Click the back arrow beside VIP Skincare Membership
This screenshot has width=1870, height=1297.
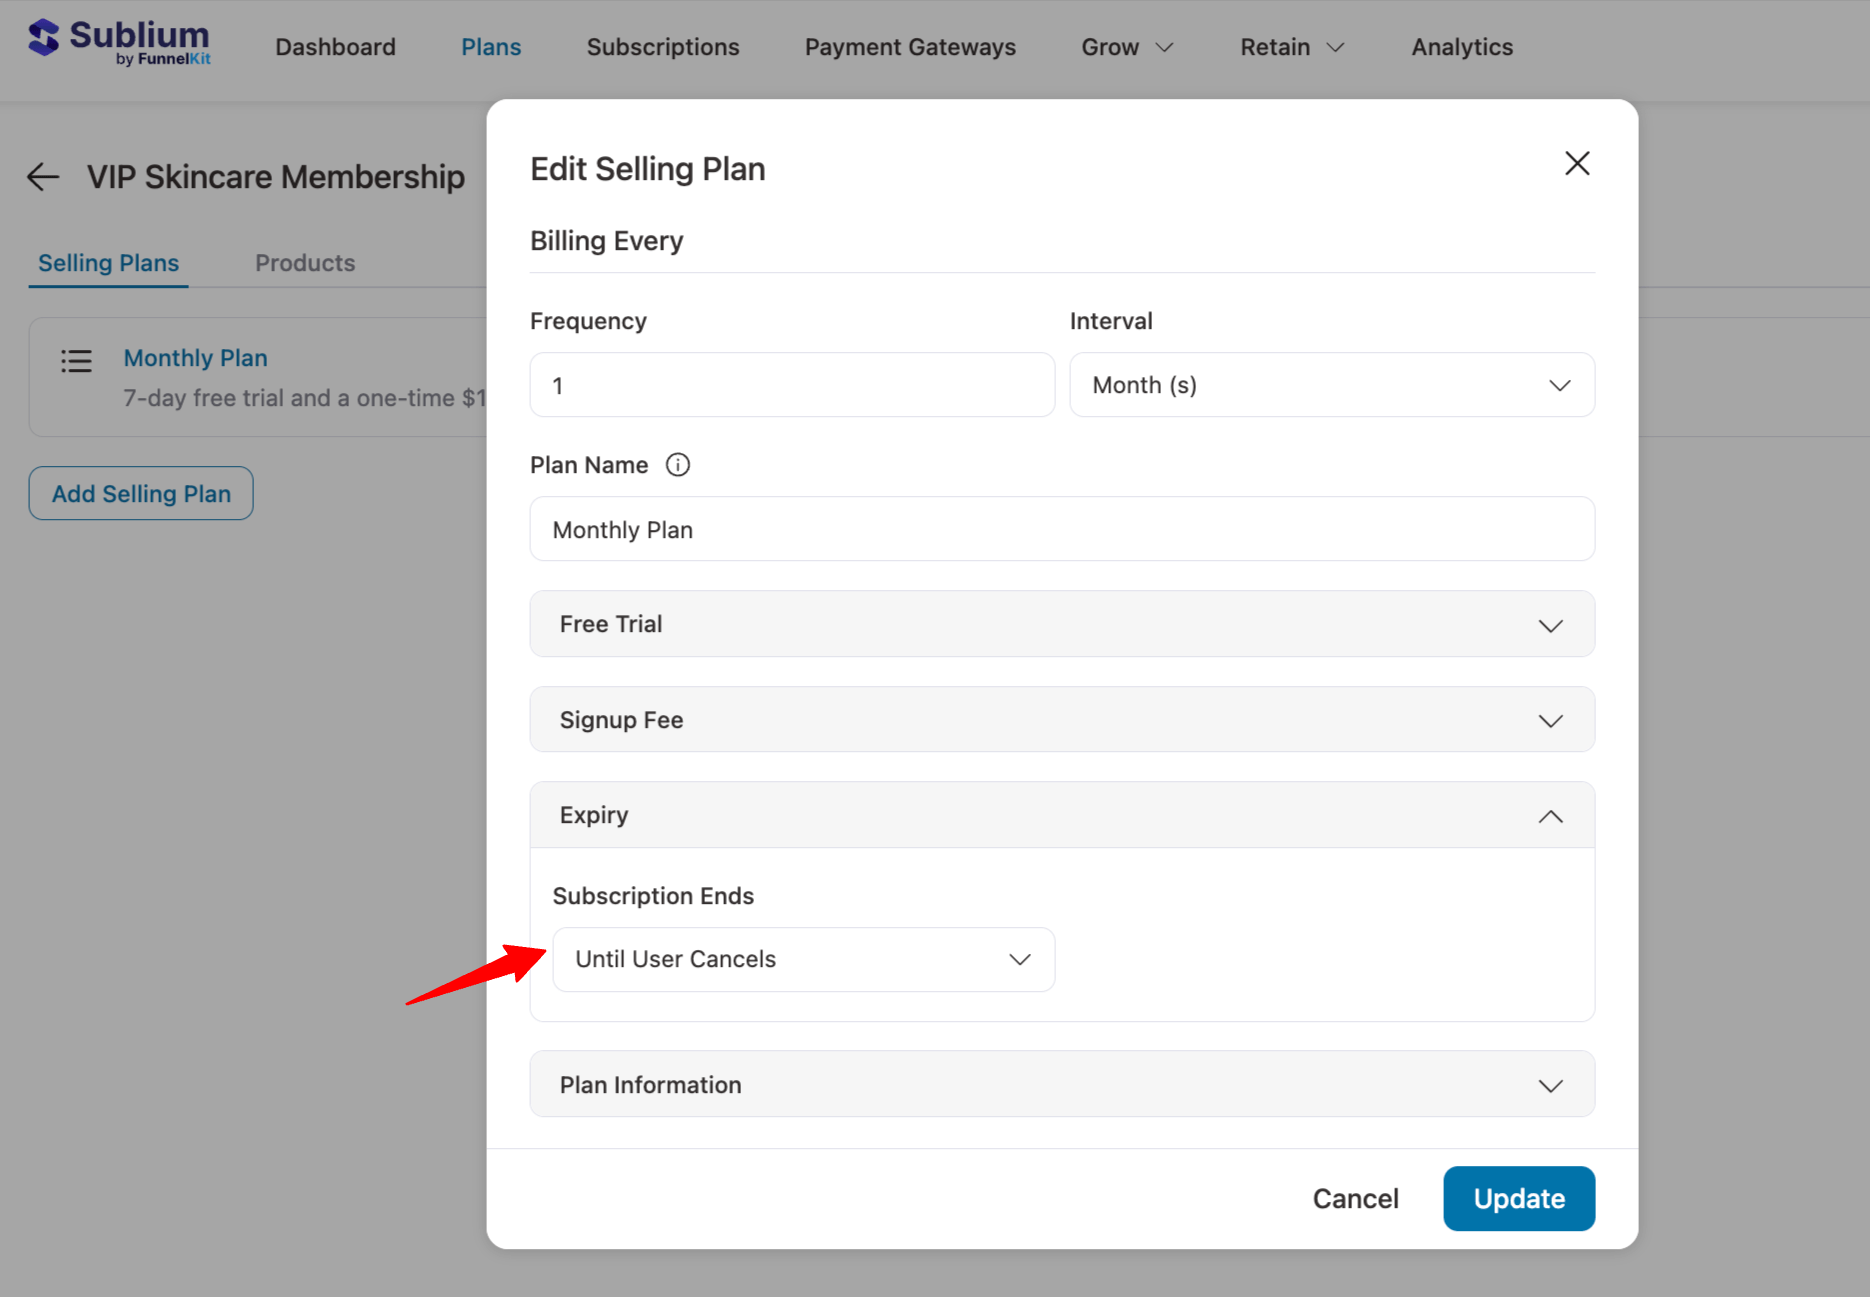[42, 176]
